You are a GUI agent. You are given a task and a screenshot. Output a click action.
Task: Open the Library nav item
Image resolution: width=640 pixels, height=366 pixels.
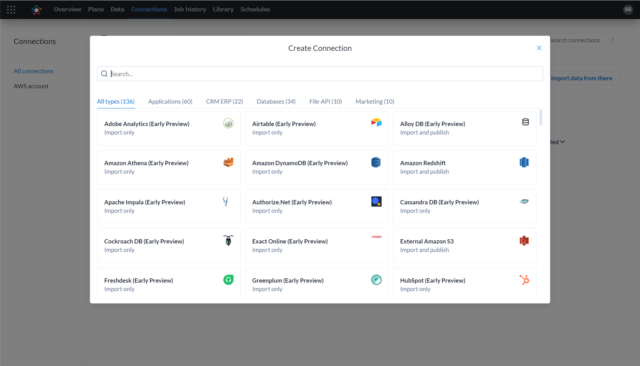pos(223,9)
